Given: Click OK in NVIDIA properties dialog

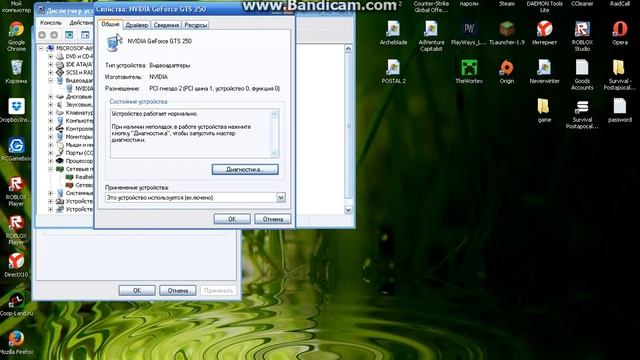Looking at the screenshot, I should 232,219.
